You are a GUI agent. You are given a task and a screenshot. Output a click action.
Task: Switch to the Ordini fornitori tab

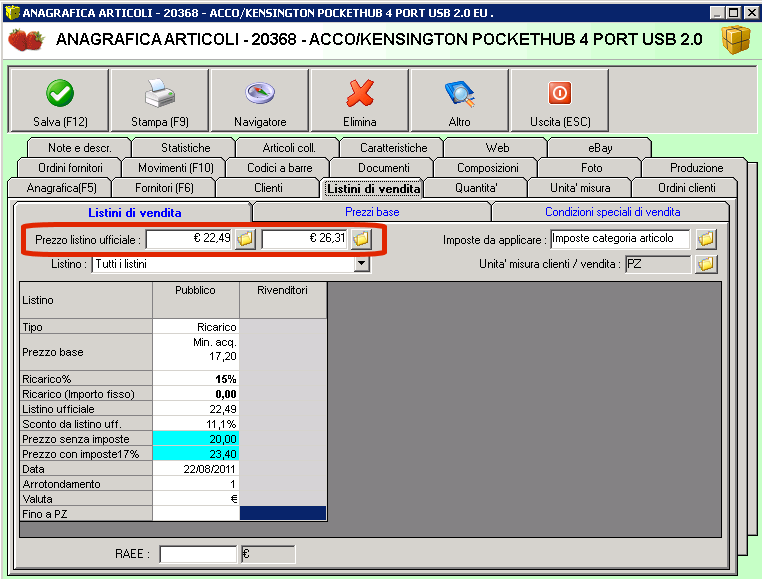[x=70, y=168]
